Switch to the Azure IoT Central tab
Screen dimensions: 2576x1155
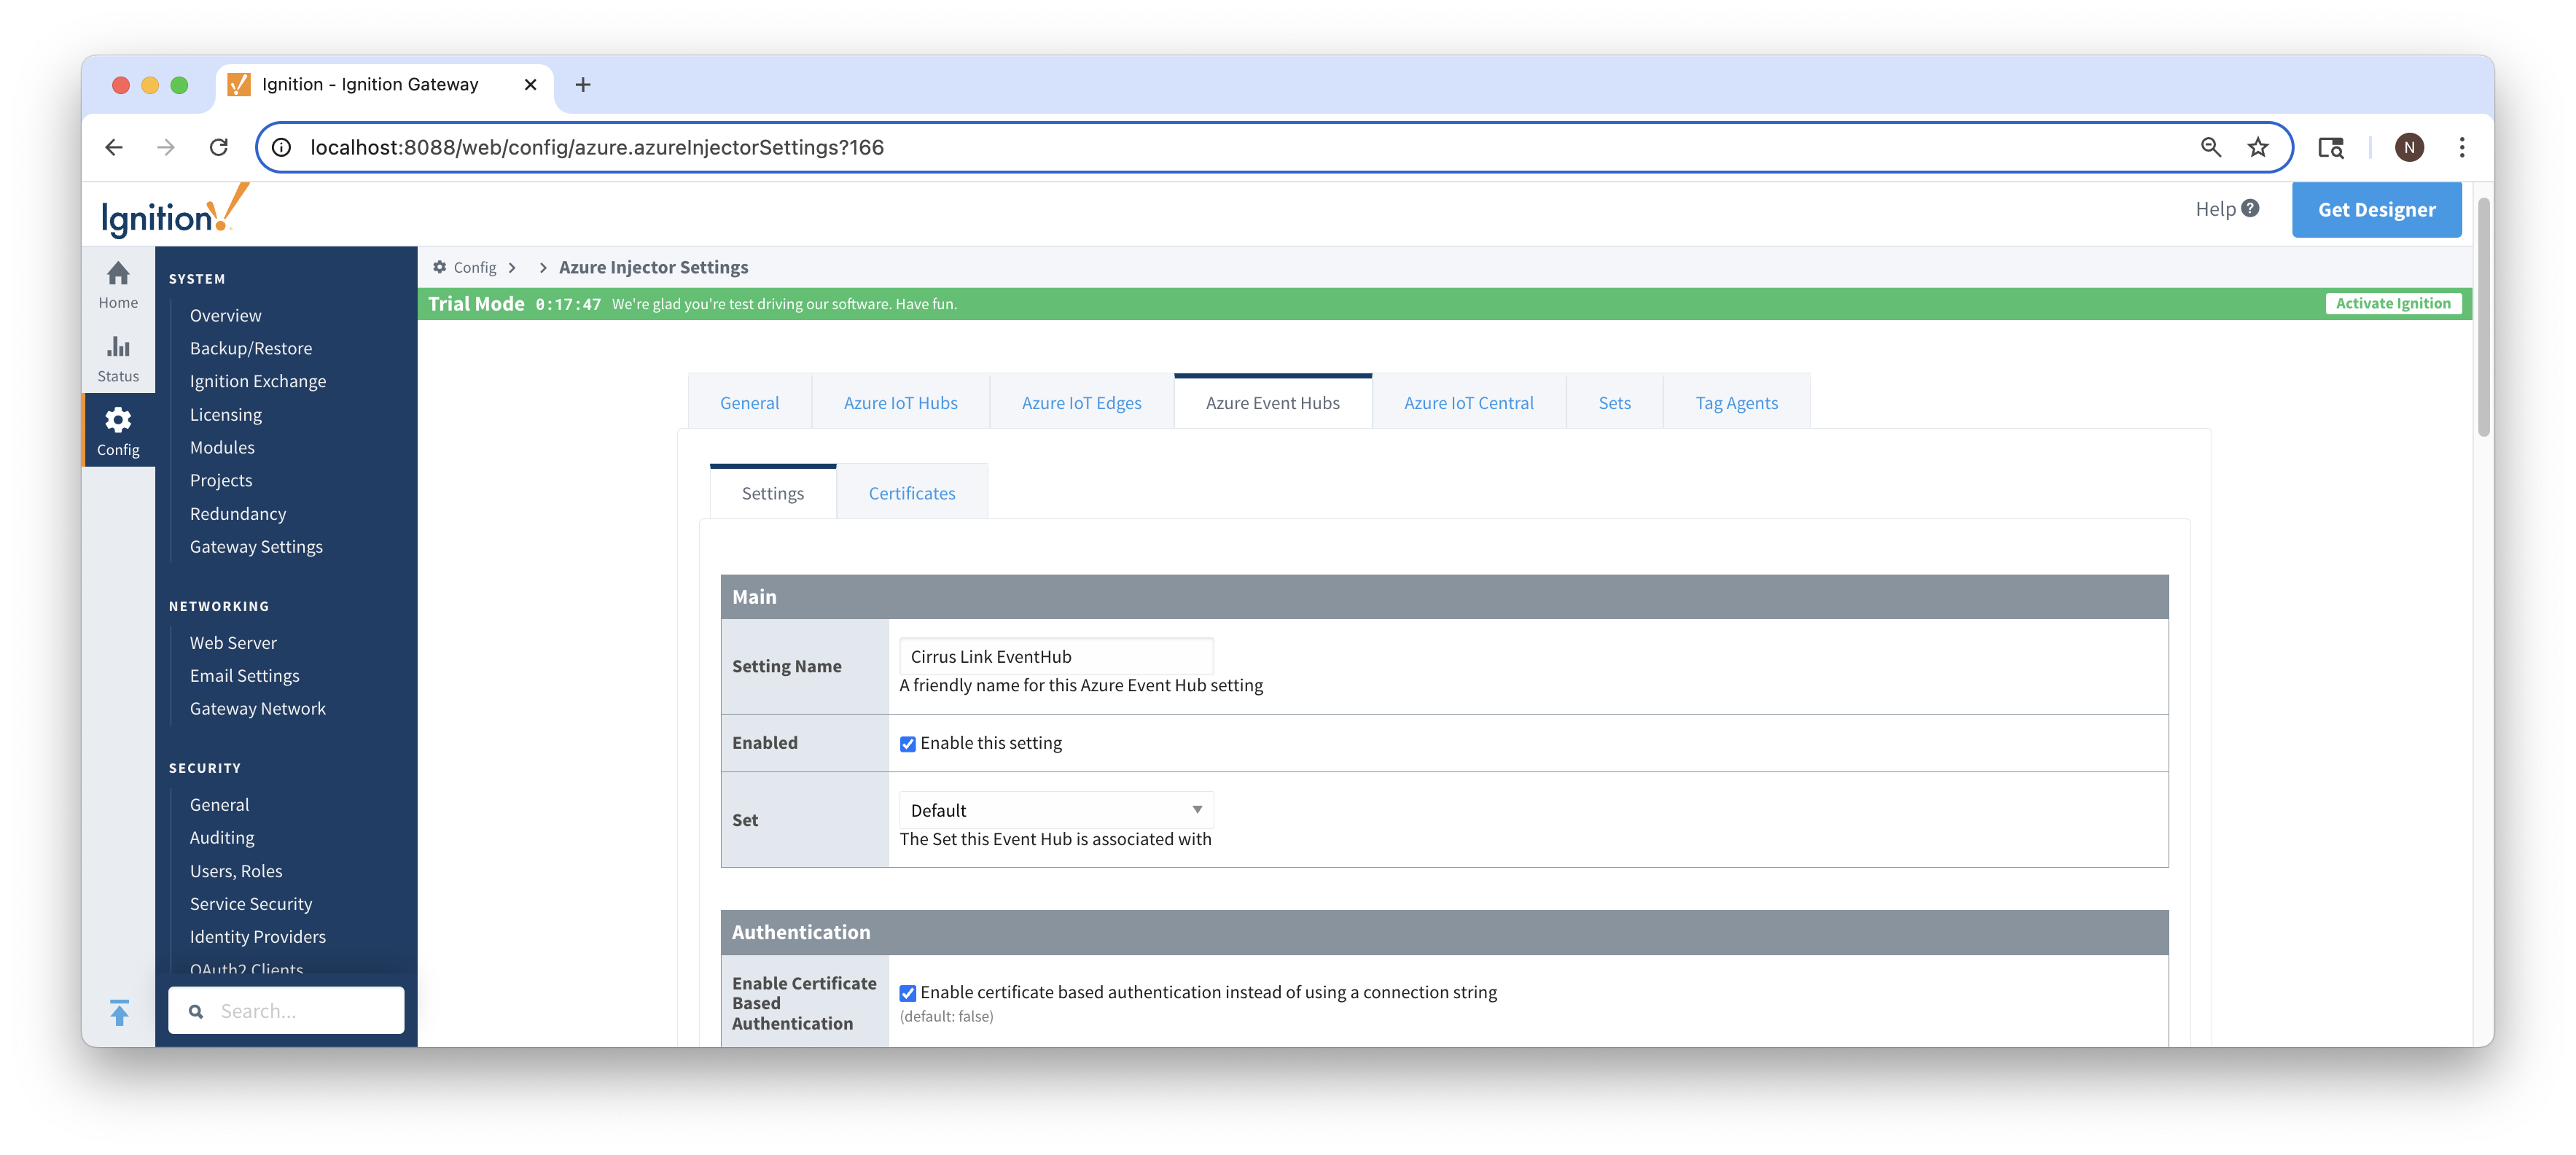(x=1468, y=403)
